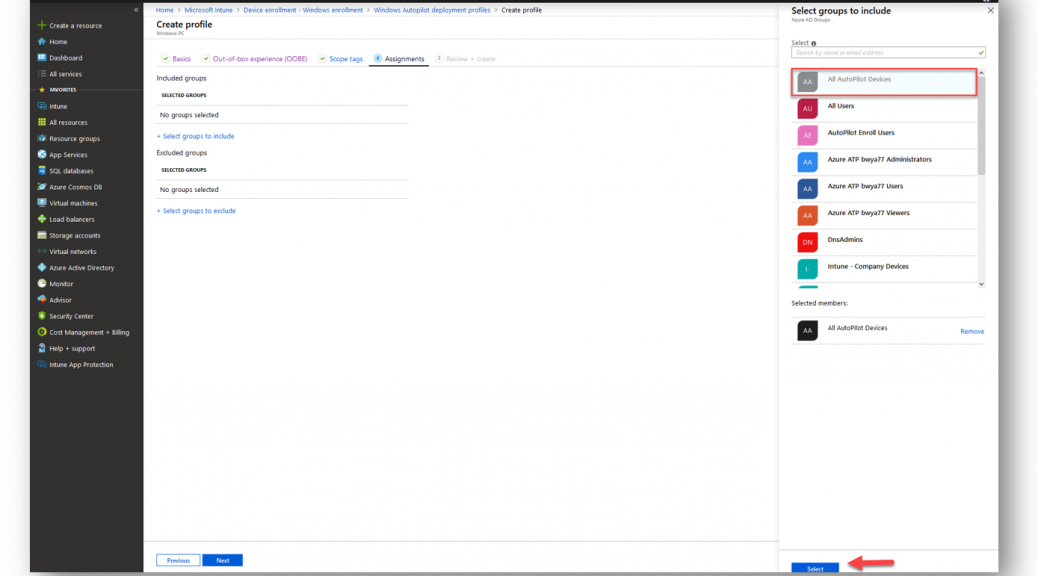Click the info icon beside Select label
This screenshot has width=1038, height=576.
(x=814, y=44)
